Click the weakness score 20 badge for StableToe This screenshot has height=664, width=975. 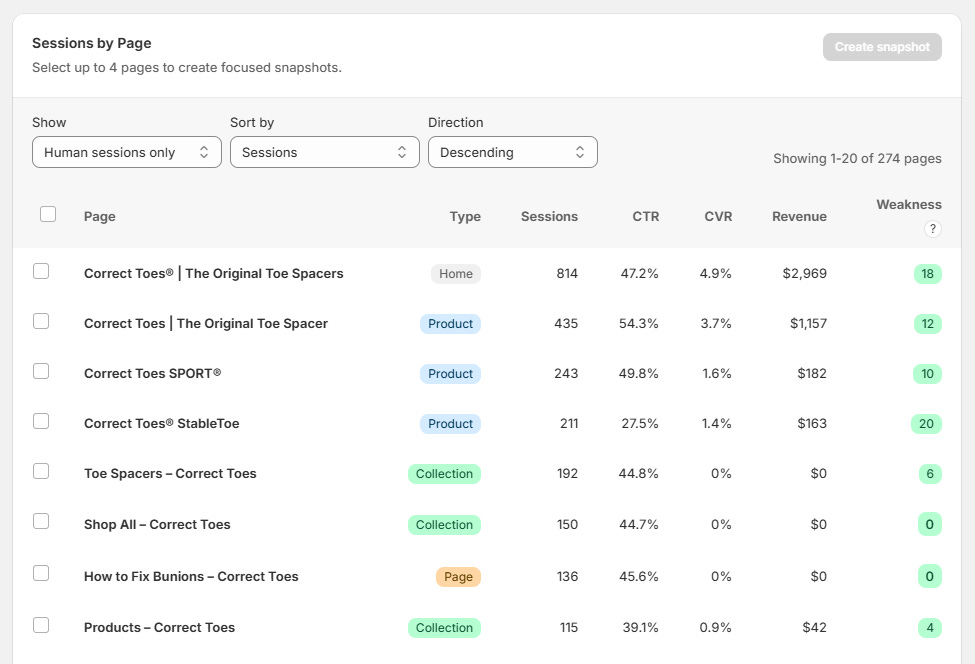coord(926,423)
